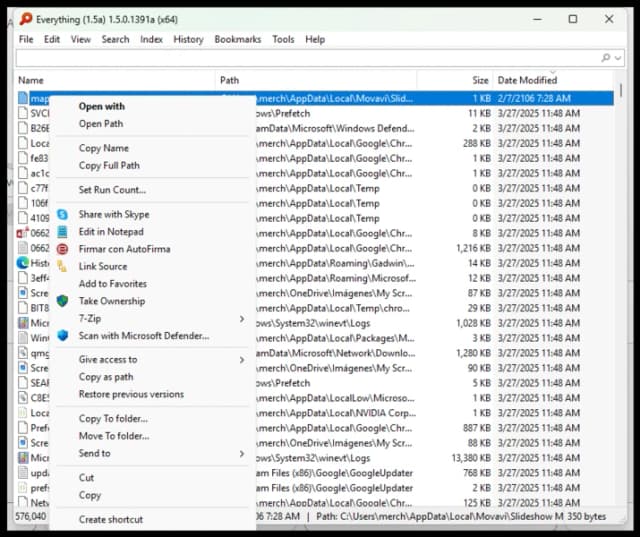The width and height of the screenshot is (640, 537).
Task: Select Copy as path
Action: [x=106, y=377]
